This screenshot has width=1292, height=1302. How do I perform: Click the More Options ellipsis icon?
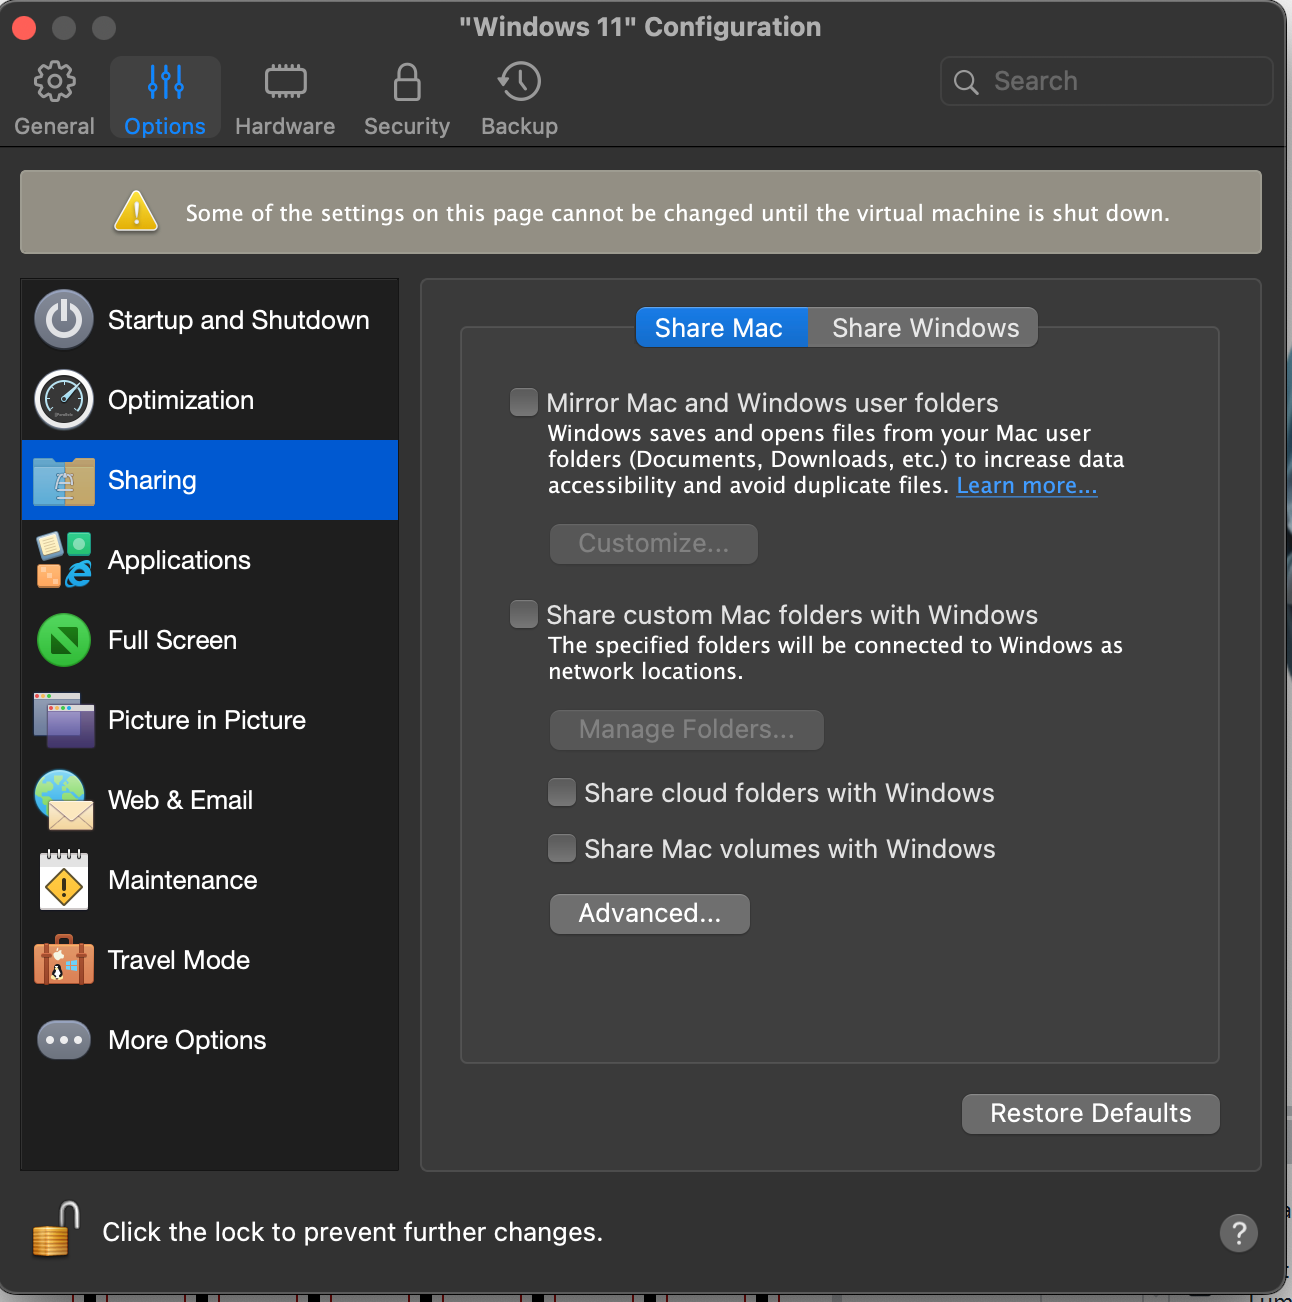coord(64,1040)
